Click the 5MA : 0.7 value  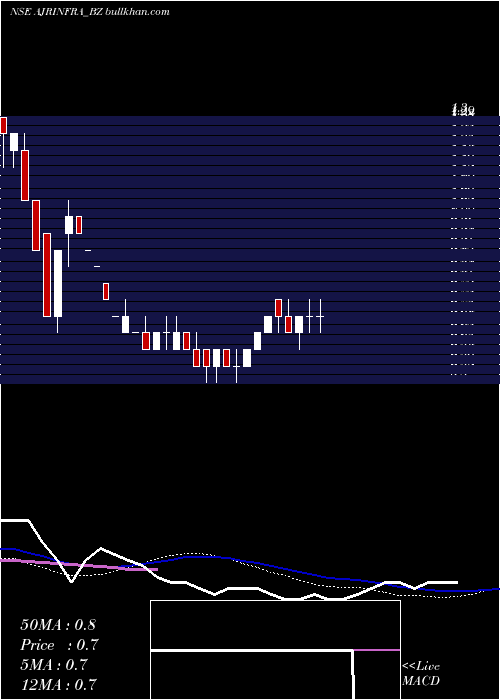[x=54, y=665]
